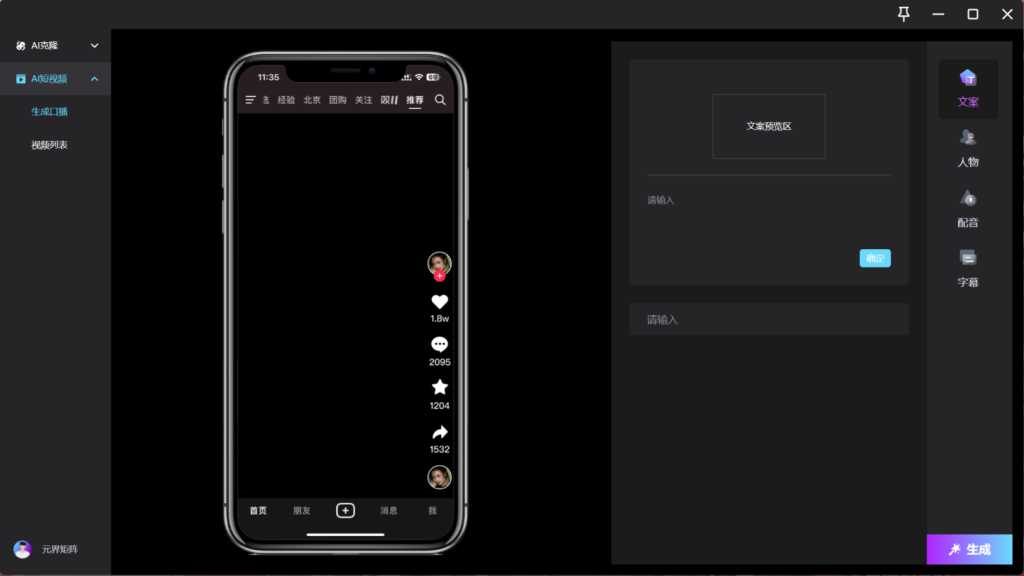Screen dimensions: 1024x576
Task: Select 生成口播 in the sidebar
Action: (50, 112)
